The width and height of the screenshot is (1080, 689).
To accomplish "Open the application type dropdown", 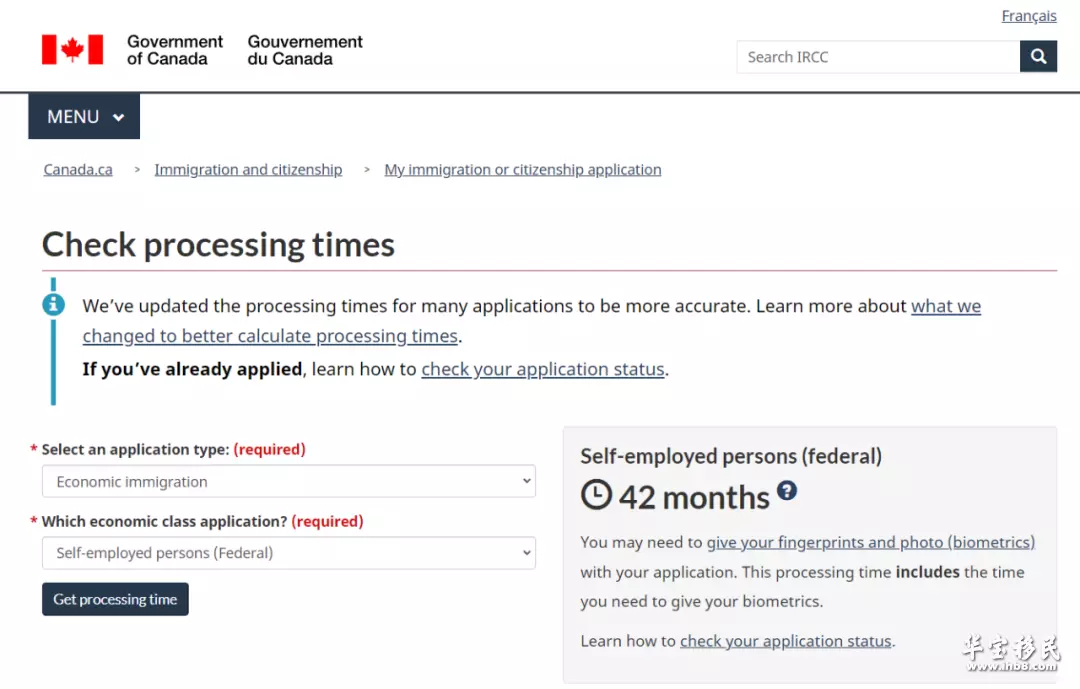I will point(289,481).
